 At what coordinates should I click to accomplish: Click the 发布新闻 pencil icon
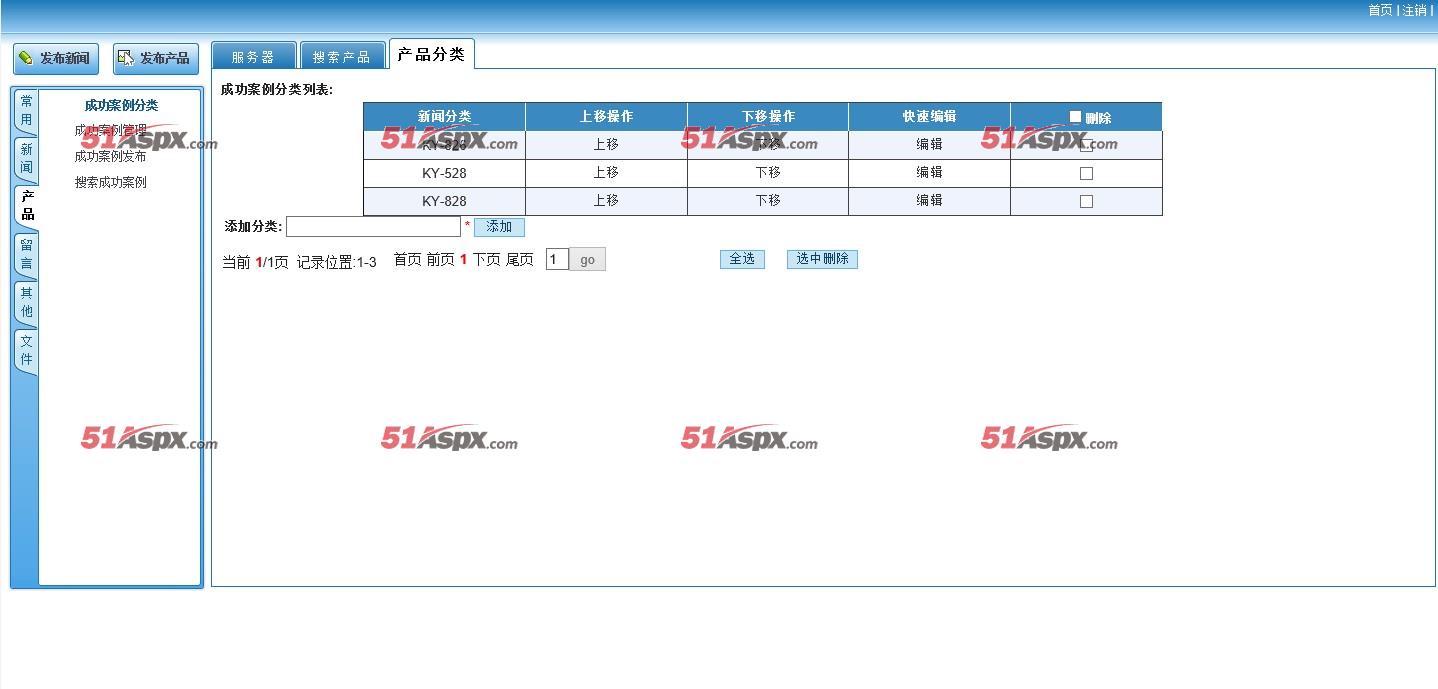pyautogui.click(x=26, y=58)
